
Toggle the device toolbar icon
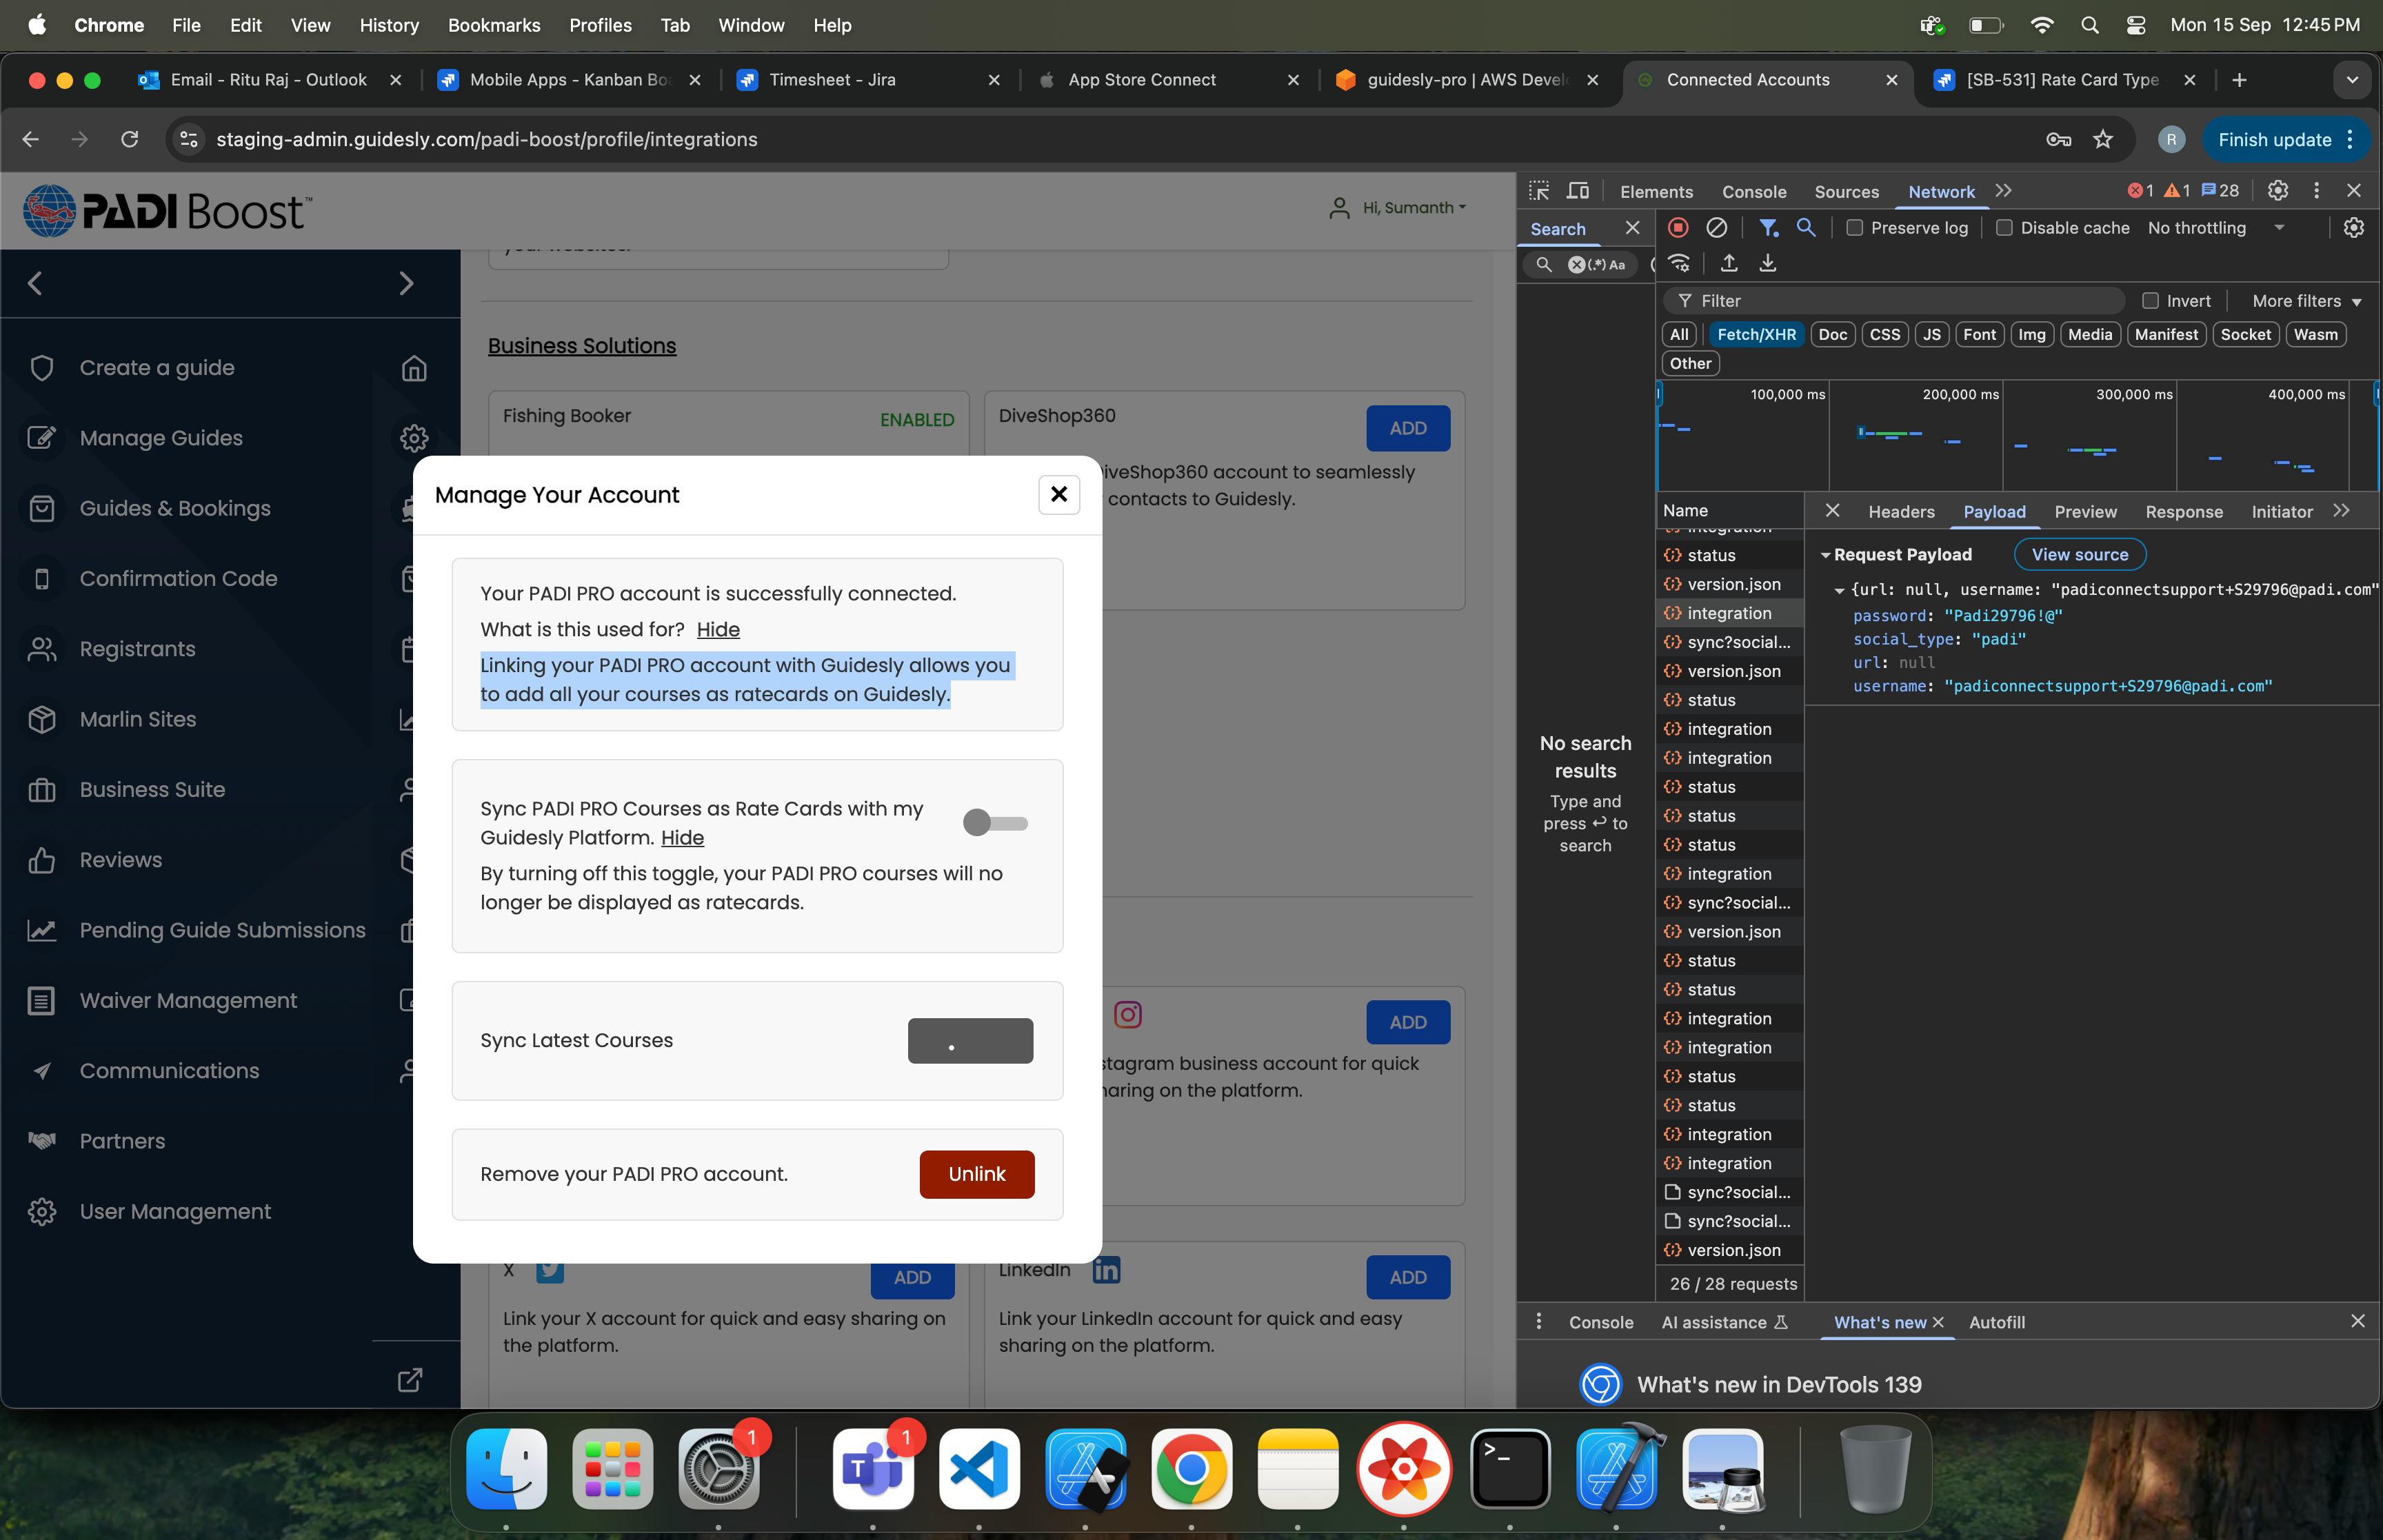tap(1578, 191)
